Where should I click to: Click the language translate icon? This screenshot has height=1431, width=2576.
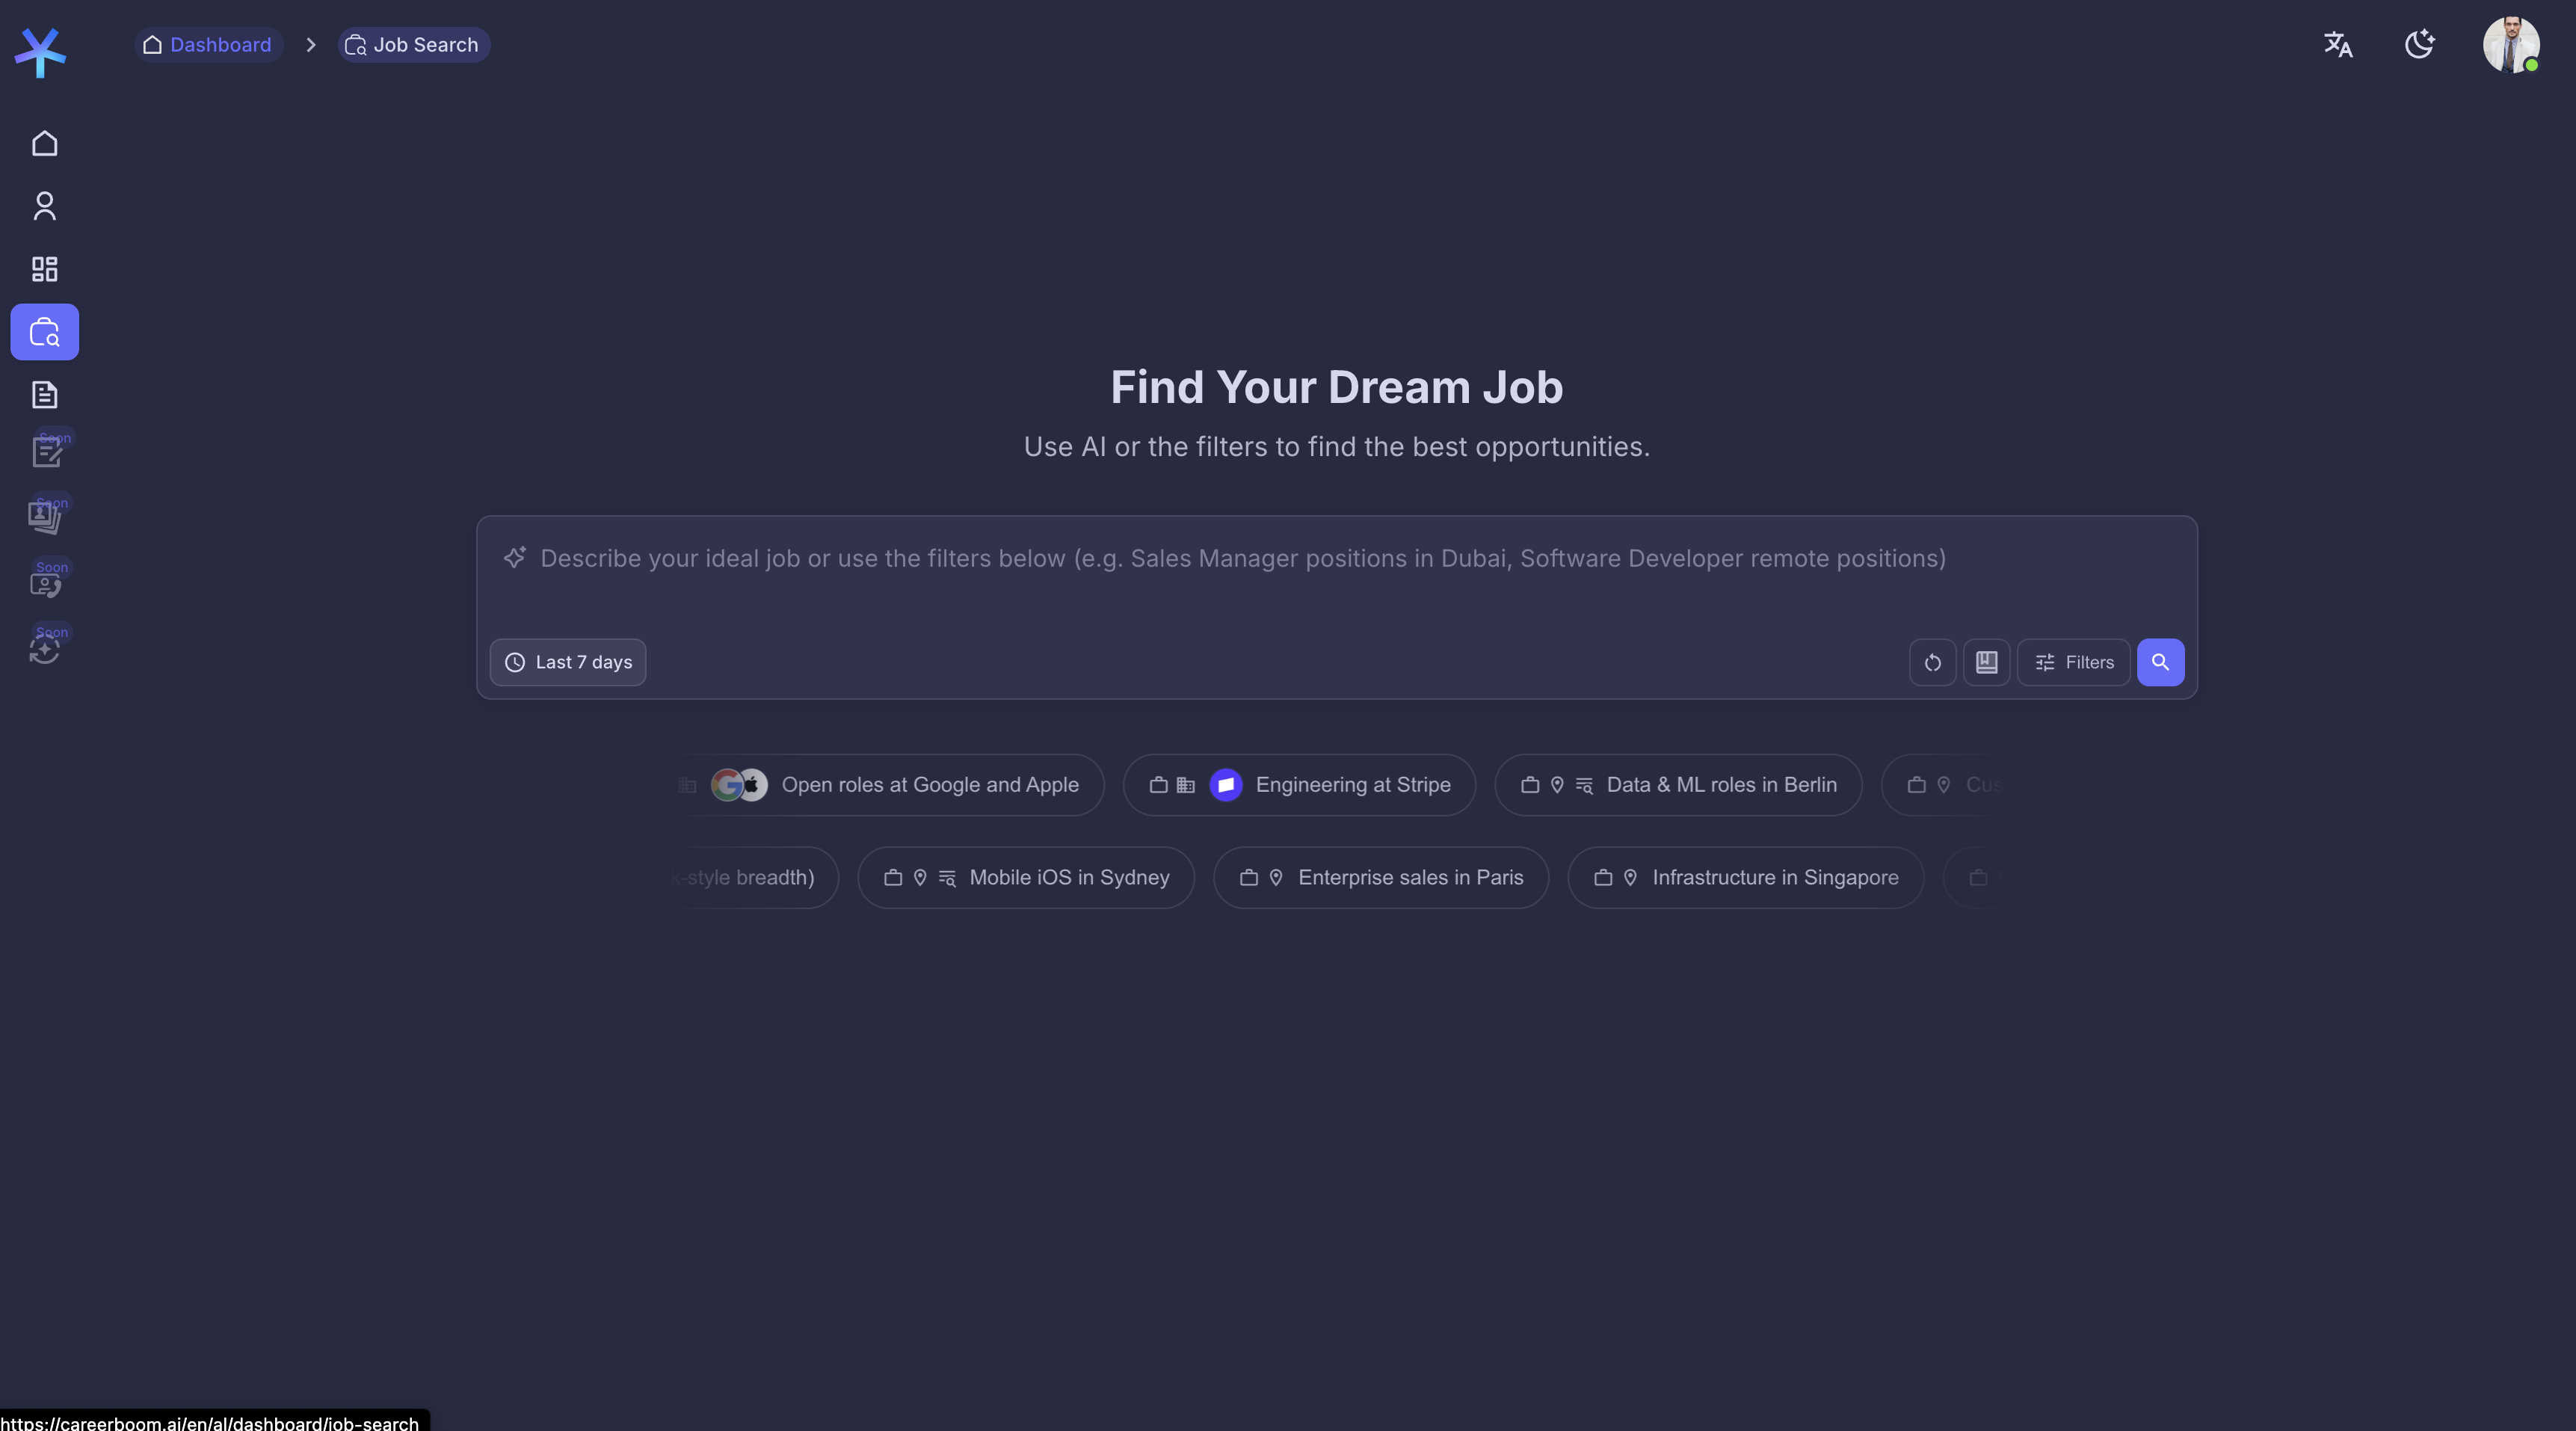pyautogui.click(x=2337, y=45)
